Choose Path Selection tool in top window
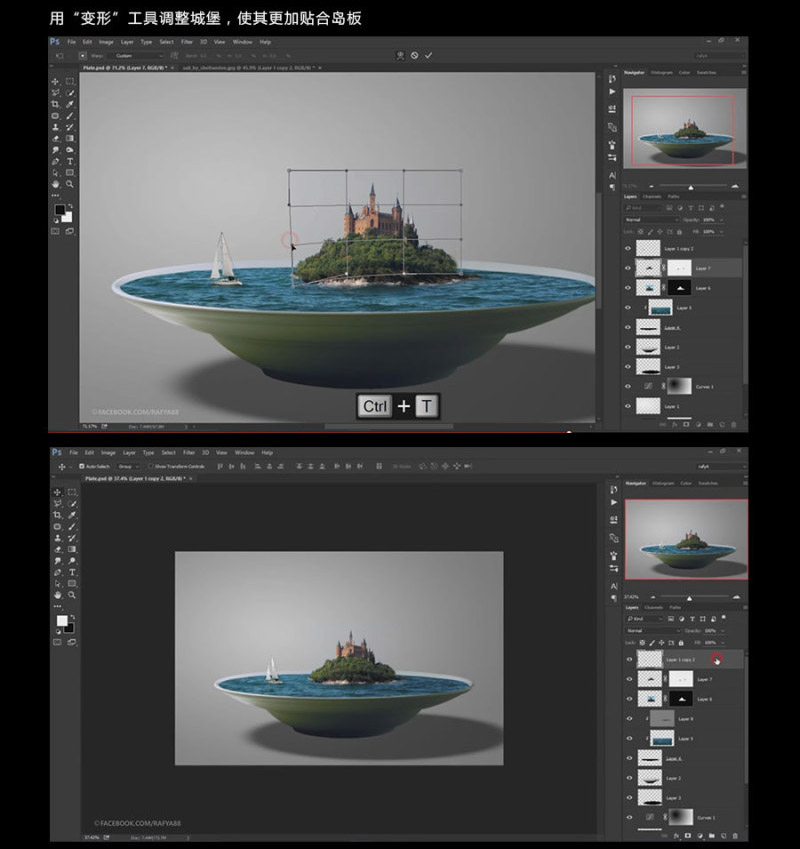The width and height of the screenshot is (800, 849). click(55, 173)
